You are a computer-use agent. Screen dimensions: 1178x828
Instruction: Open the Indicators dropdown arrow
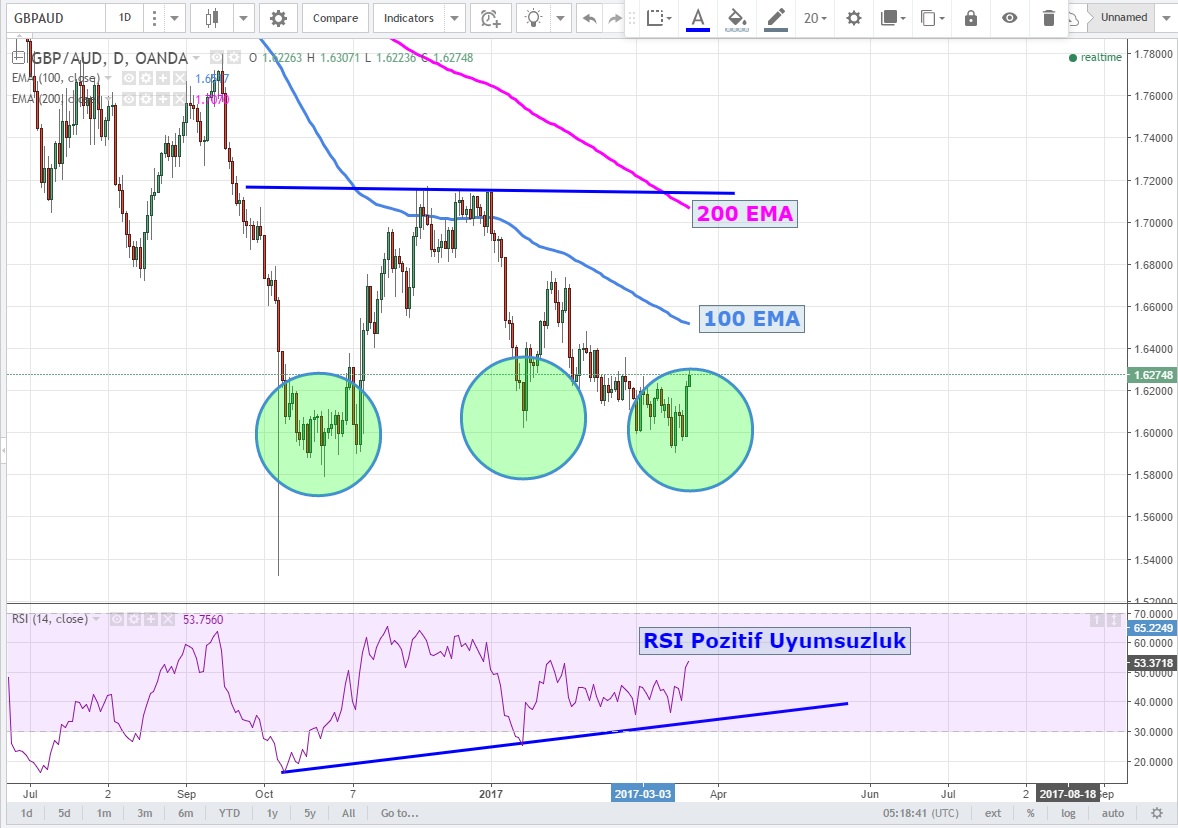[x=455, y=18]
